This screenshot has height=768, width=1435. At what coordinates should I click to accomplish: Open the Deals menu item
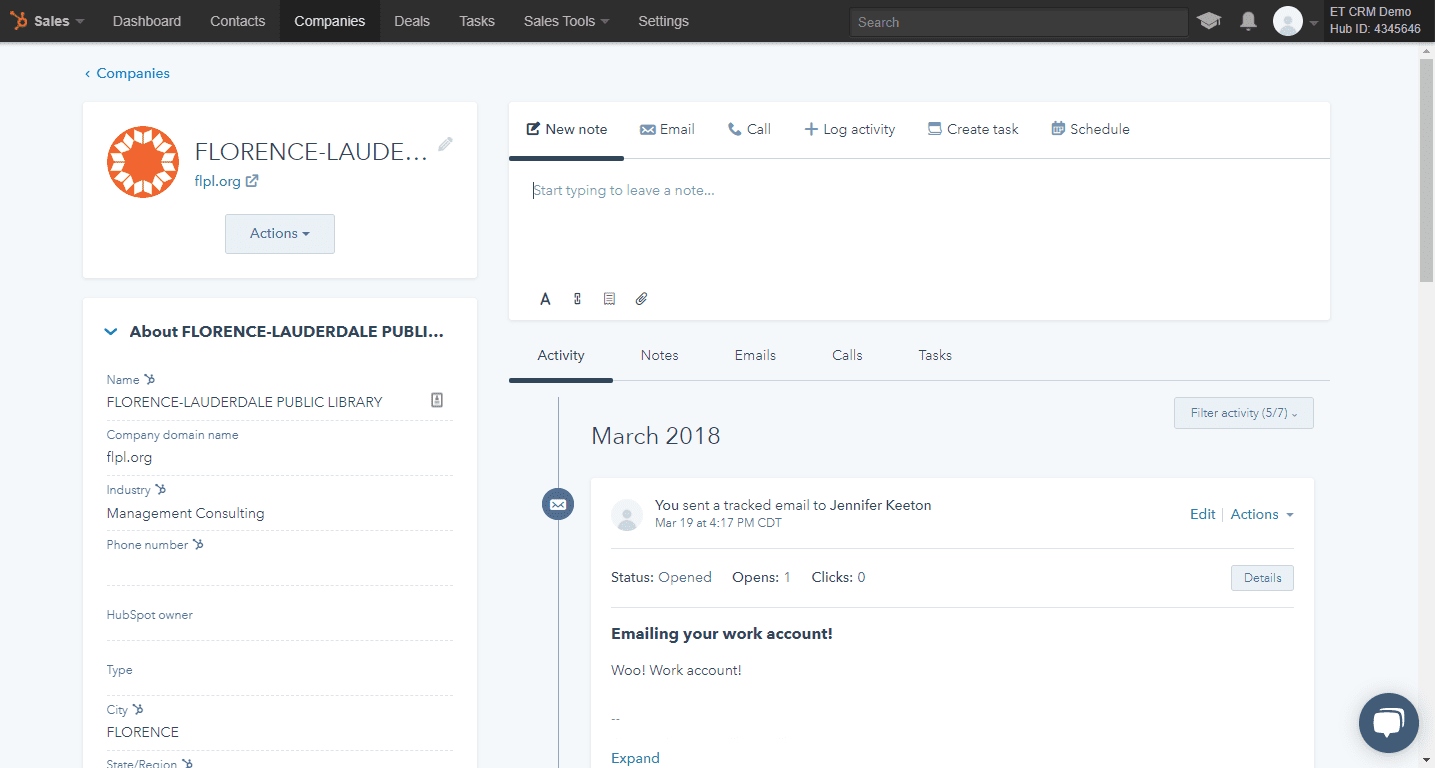[x=412, y=21]
